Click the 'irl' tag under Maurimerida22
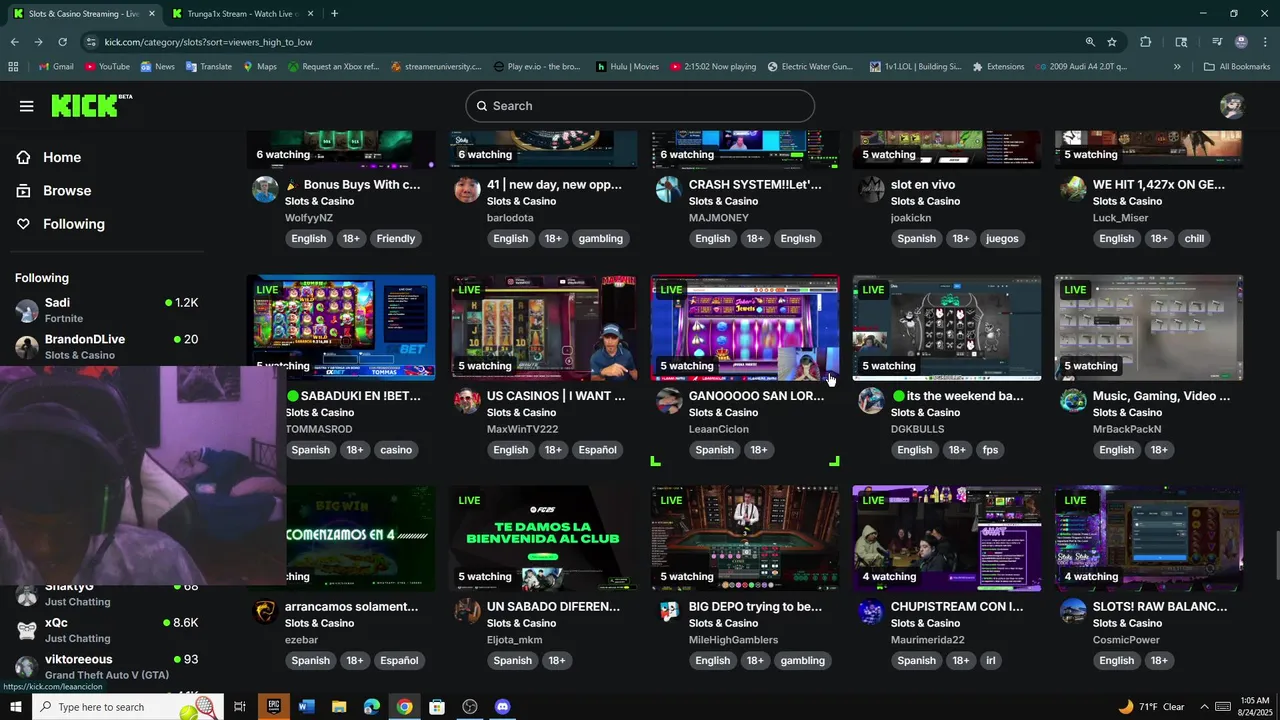This screenshot has height=720, width=1280. (x=991, y=661)
